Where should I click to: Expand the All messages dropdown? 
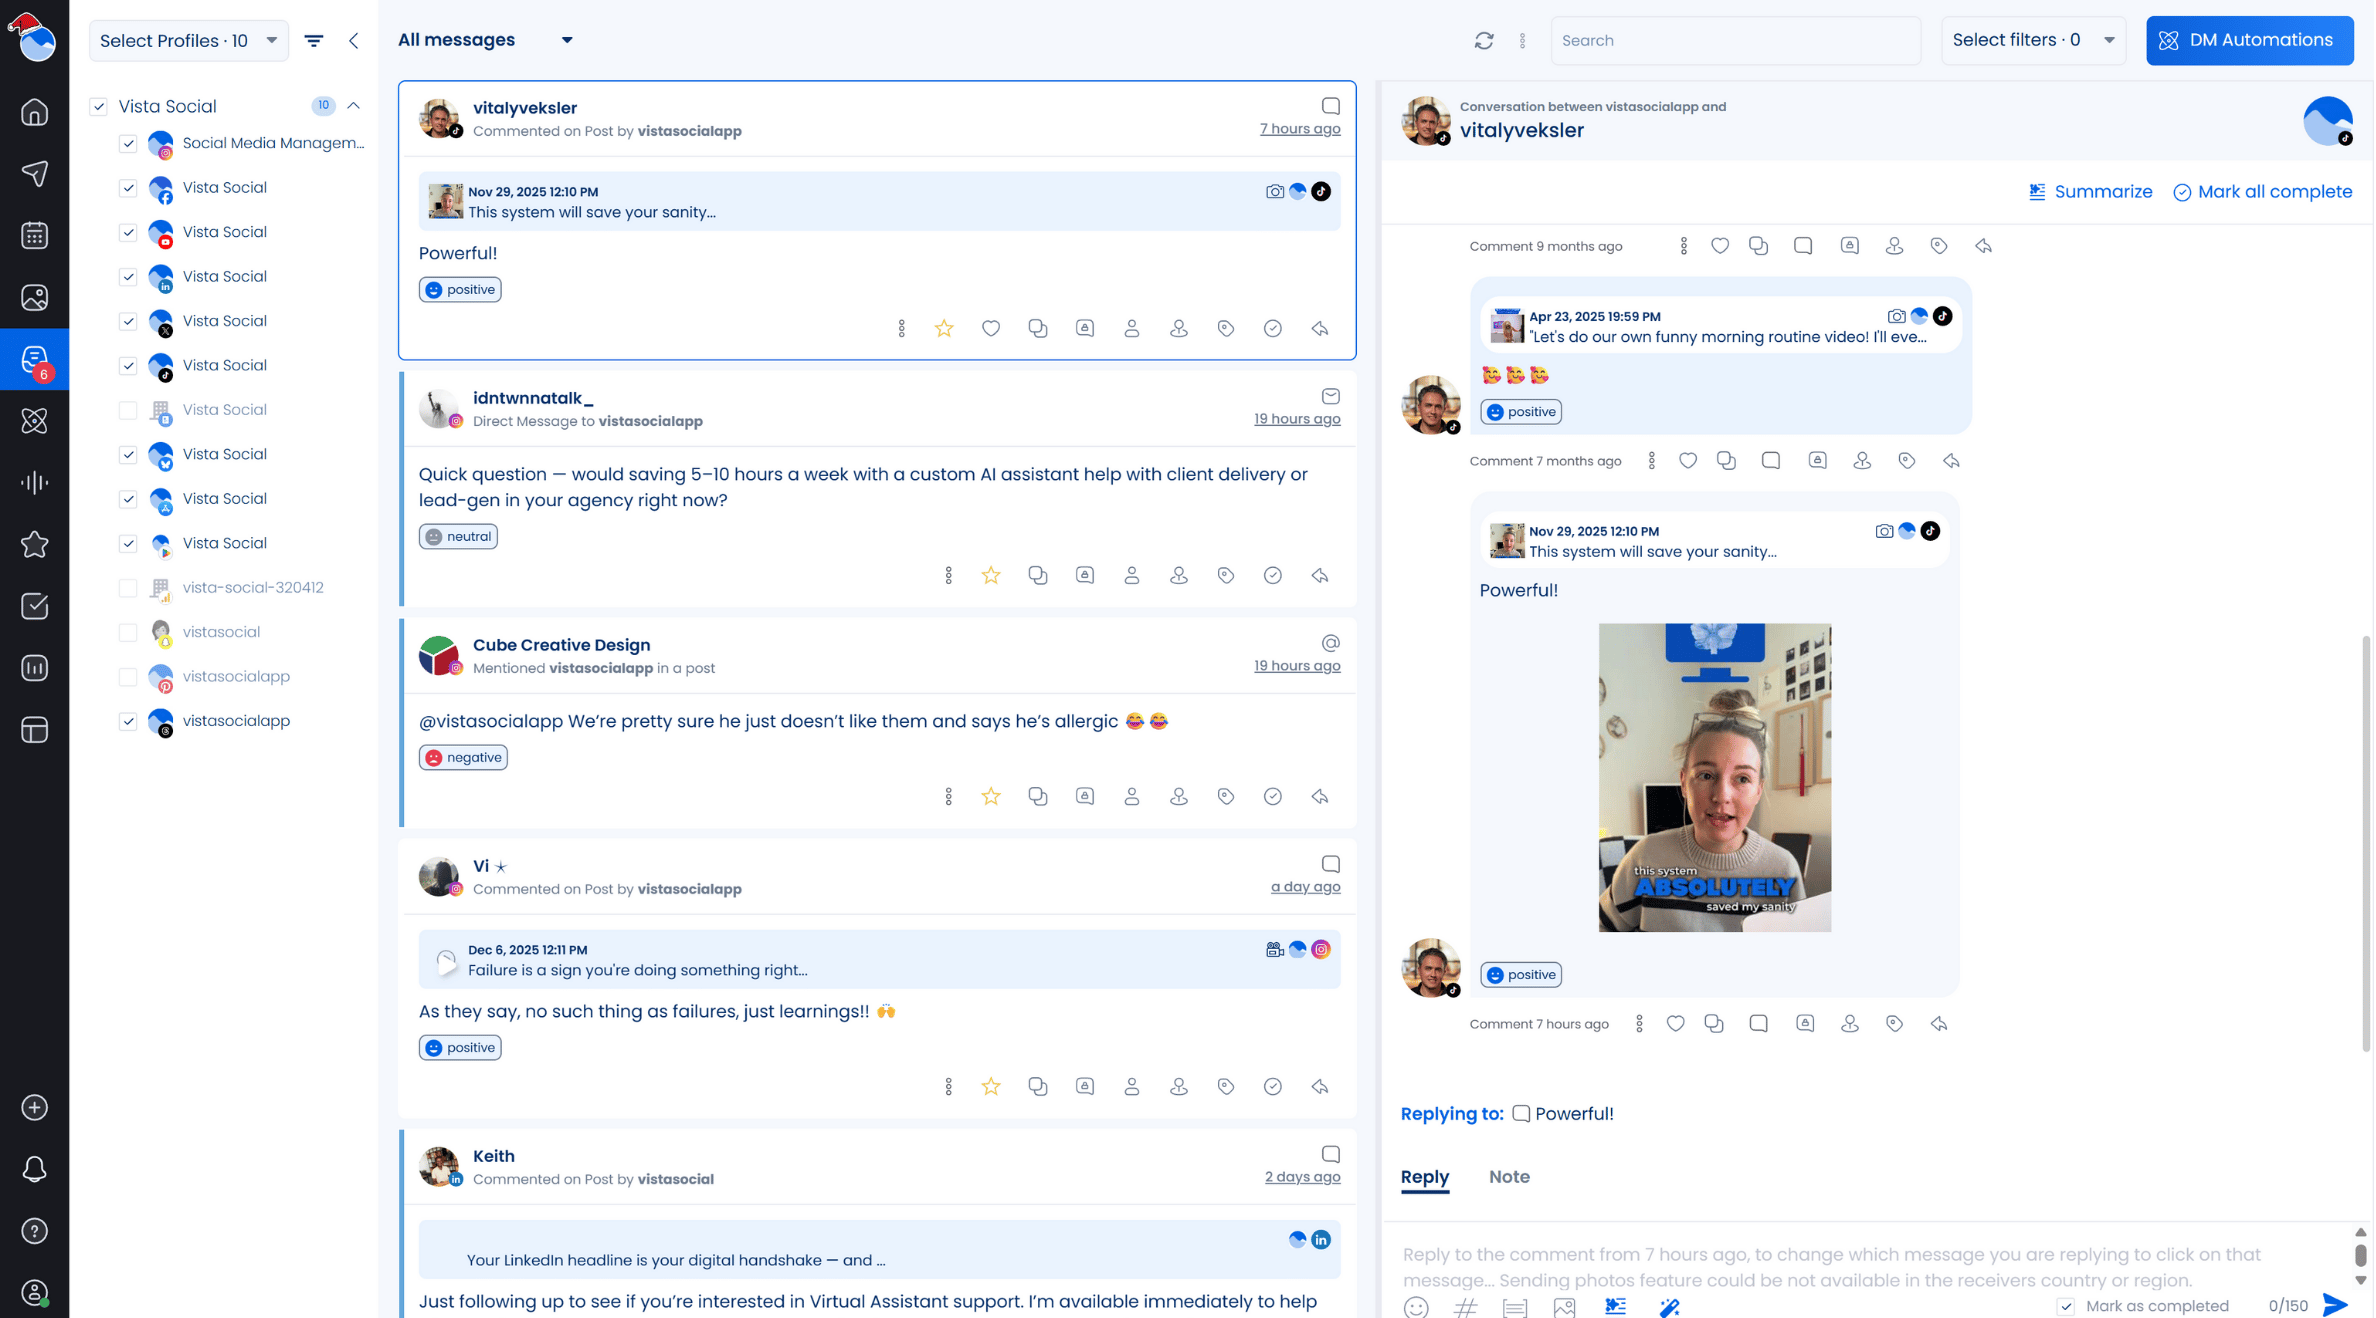coord(485,40)
